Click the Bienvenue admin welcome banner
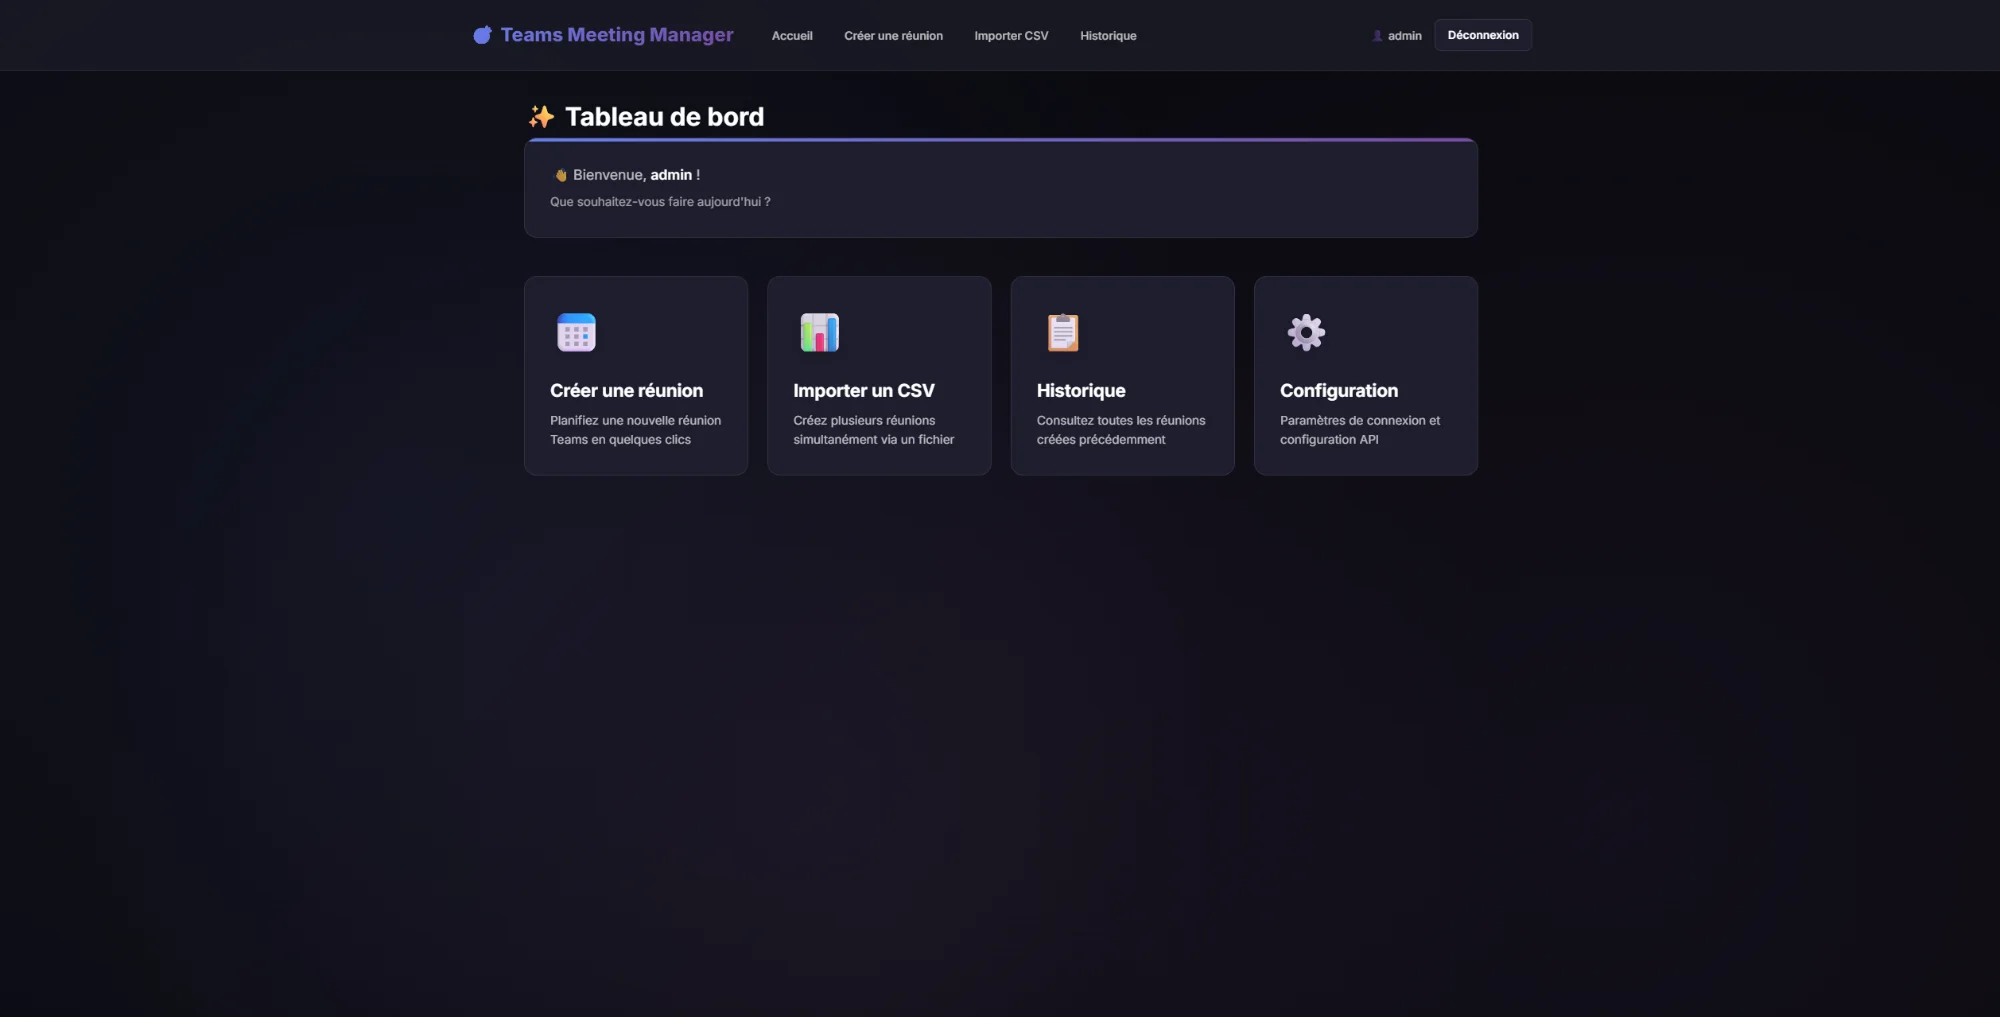This screenshot has width=2000, height=1017. pos(1000,188)
